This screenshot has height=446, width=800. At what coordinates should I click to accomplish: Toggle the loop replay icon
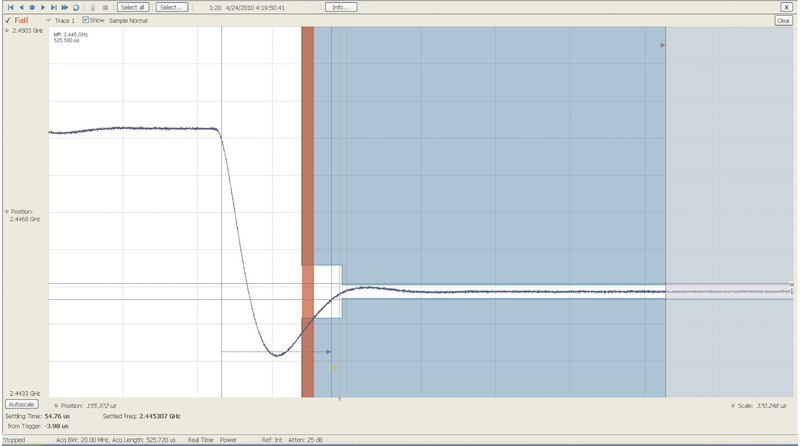[75, 7]
